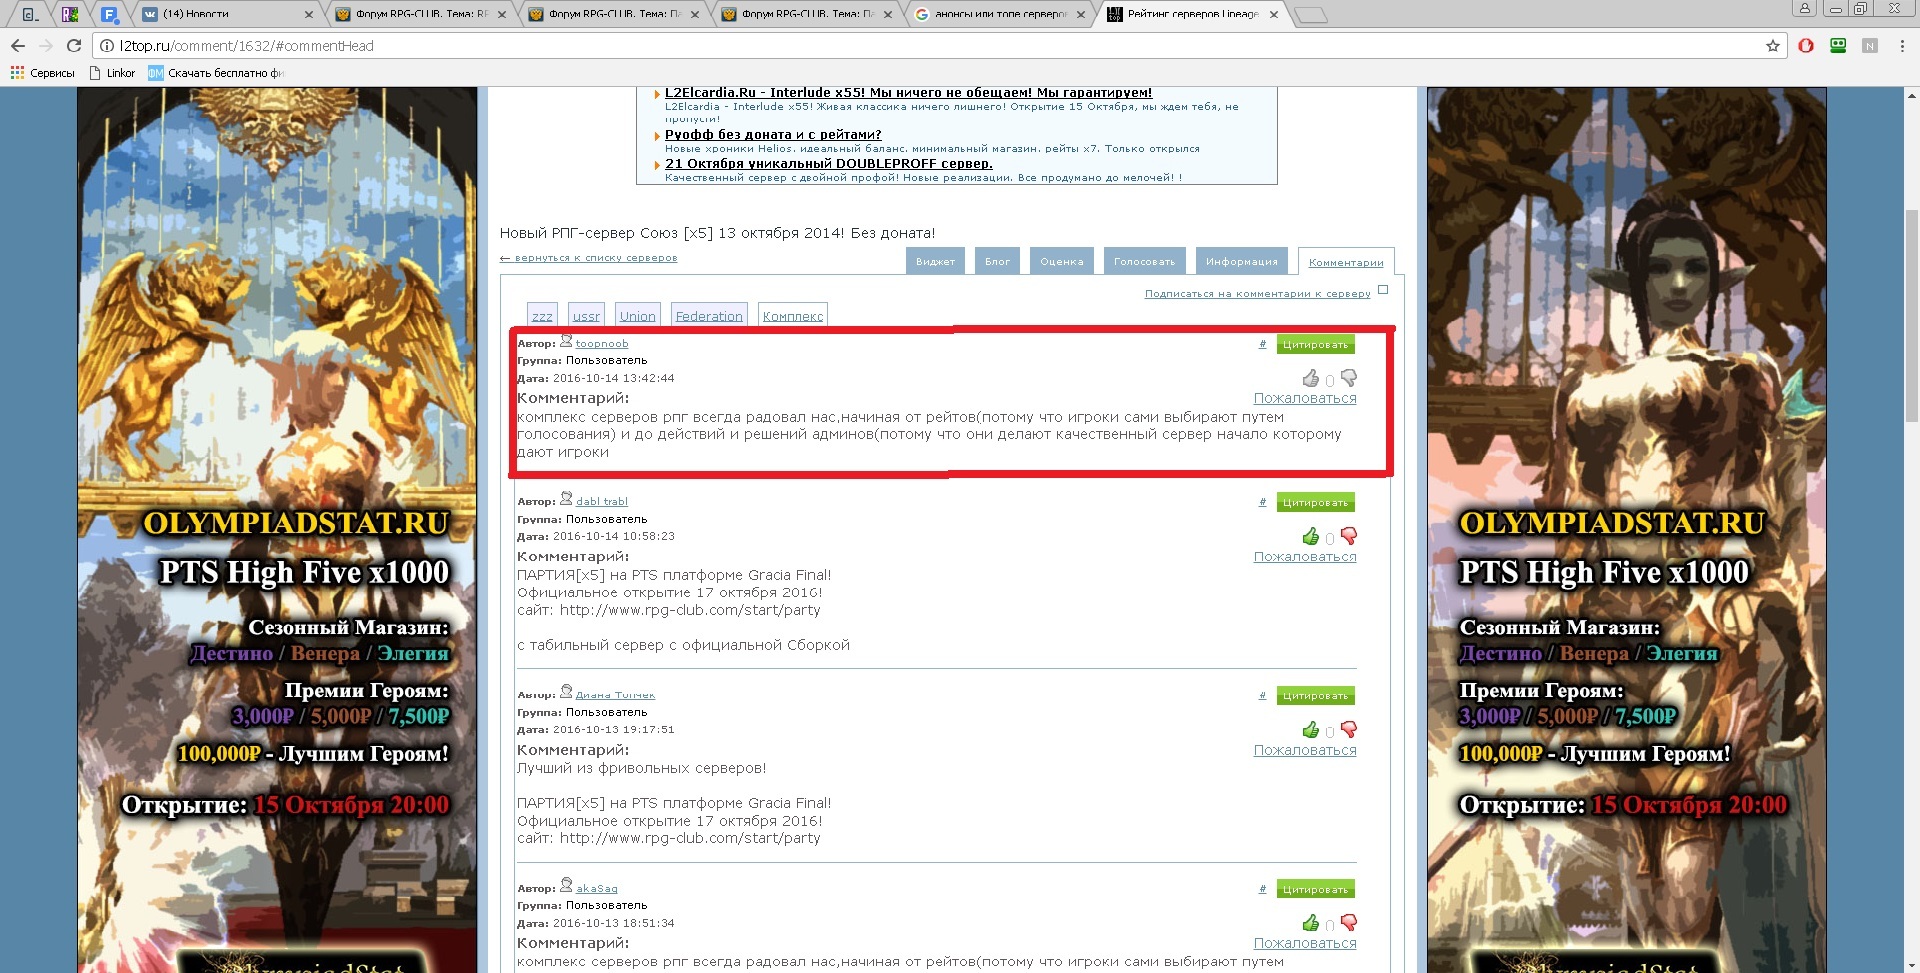Open the Union server tab
The image size is (1920, 973).
[x=638, y=315]
